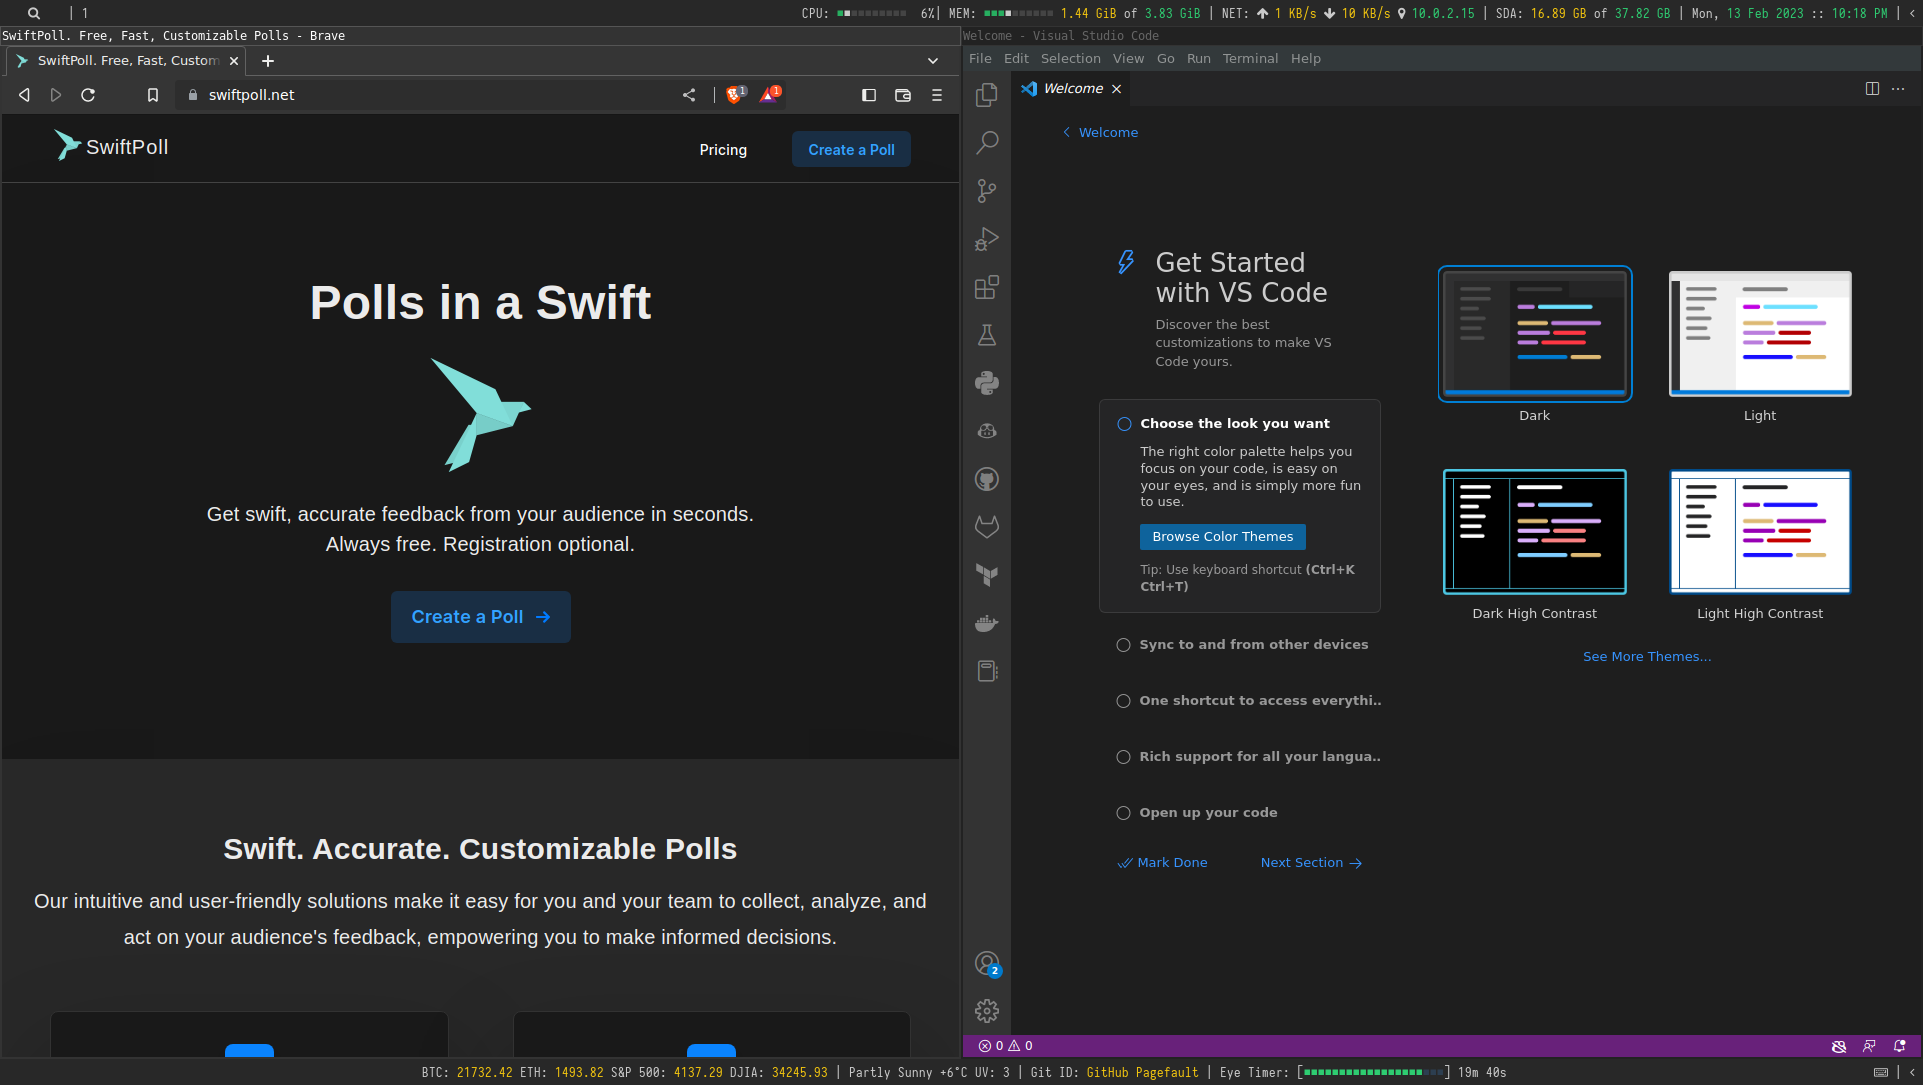Select the 'Sync to and from other devices' step
Screen dimensions: 1923x1085
click(1253, 645)
